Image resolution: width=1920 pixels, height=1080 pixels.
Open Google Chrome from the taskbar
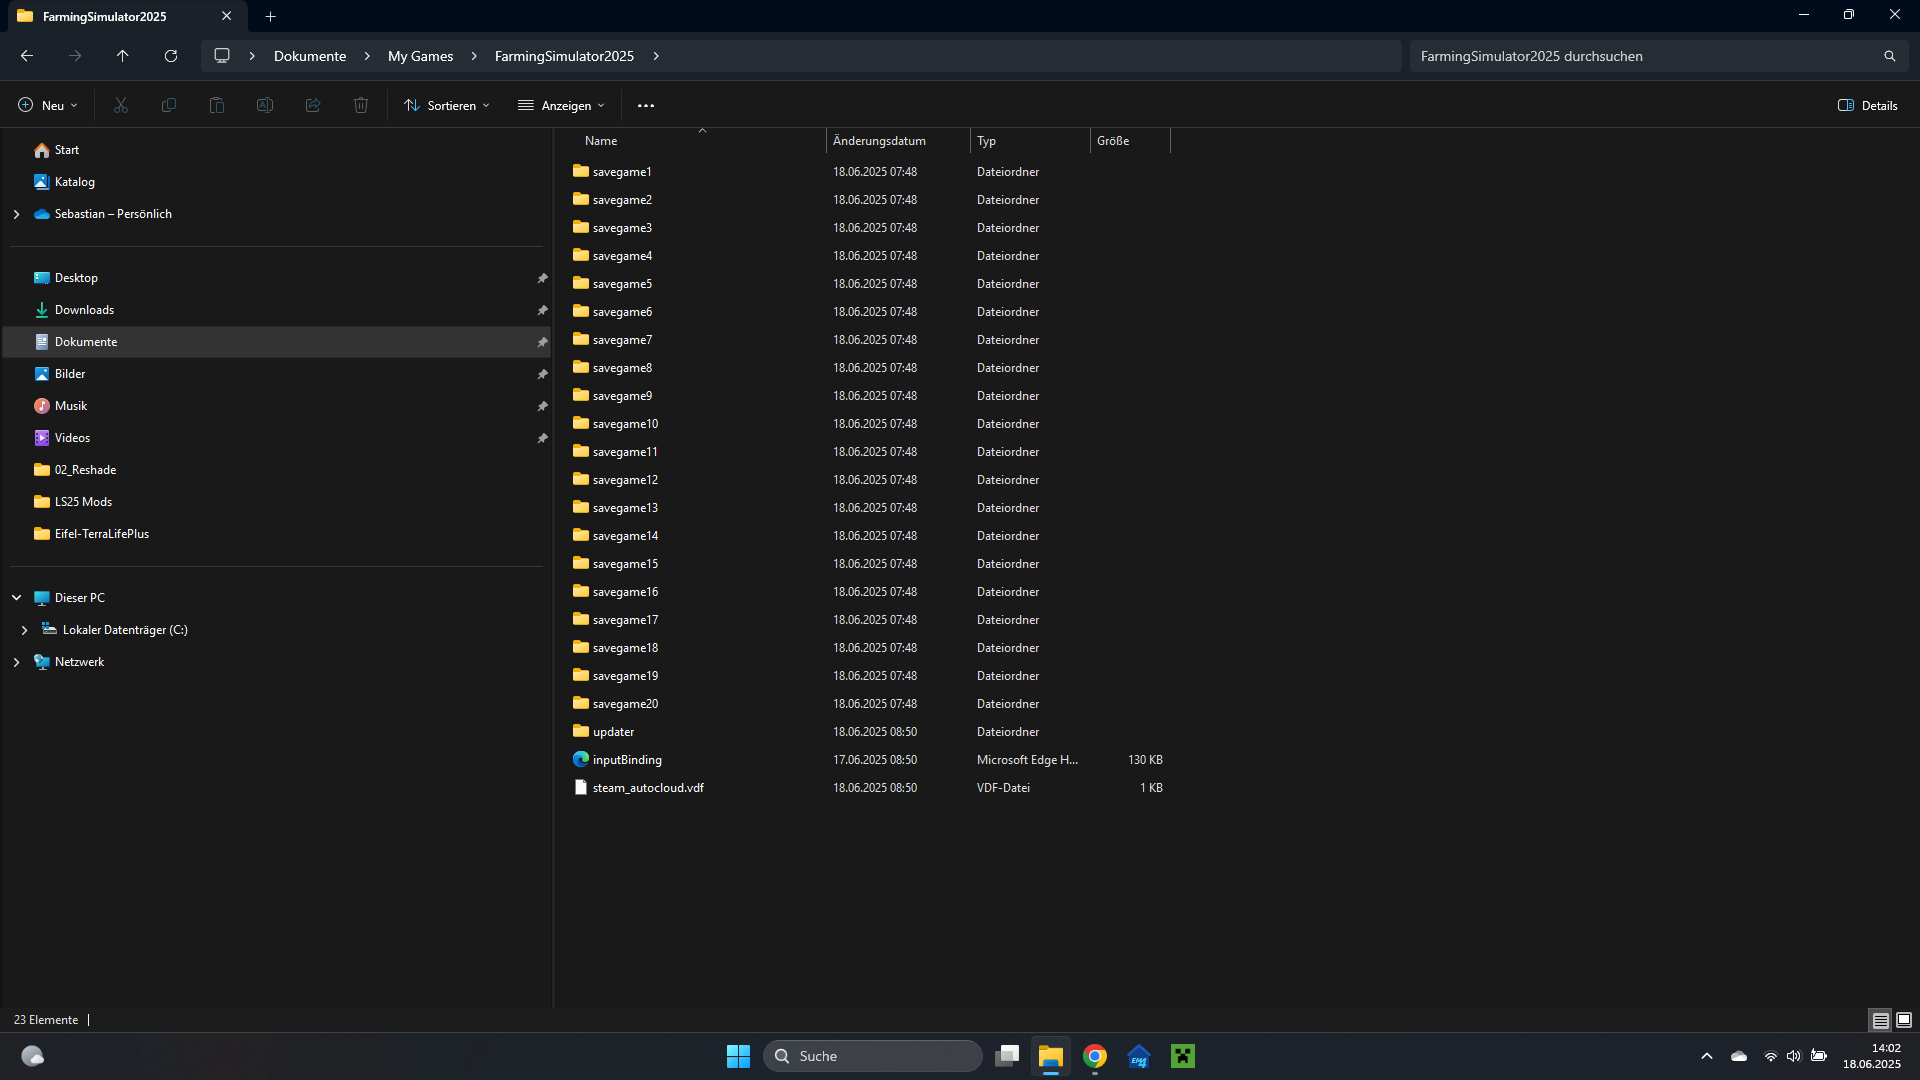click(x=1095, y=1056)
